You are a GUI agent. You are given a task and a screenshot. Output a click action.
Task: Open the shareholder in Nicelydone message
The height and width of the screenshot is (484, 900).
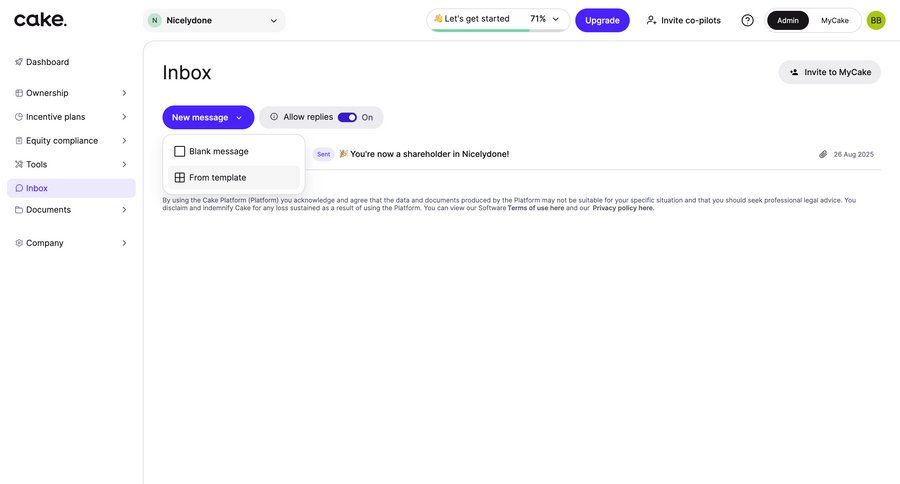(x=429, y=154)
